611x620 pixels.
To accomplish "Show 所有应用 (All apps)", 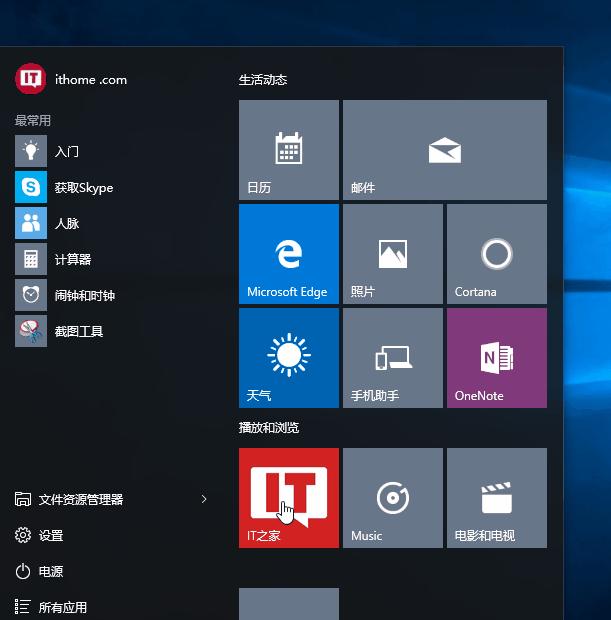I will click(63, 607).
